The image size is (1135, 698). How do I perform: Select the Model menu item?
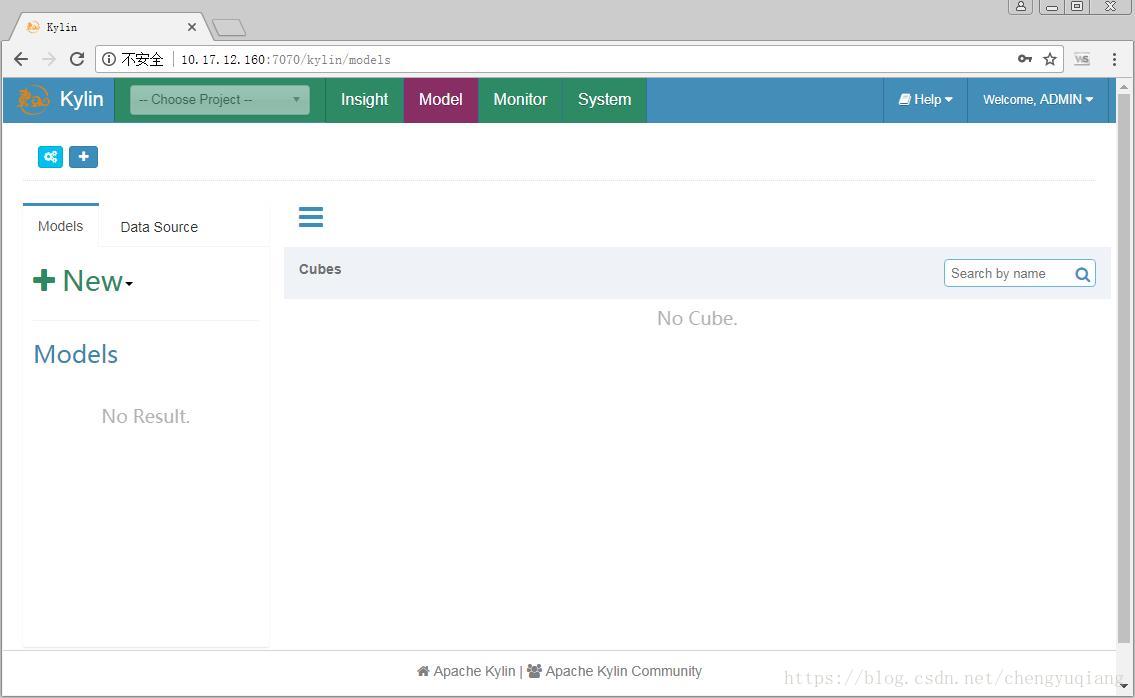441,100
